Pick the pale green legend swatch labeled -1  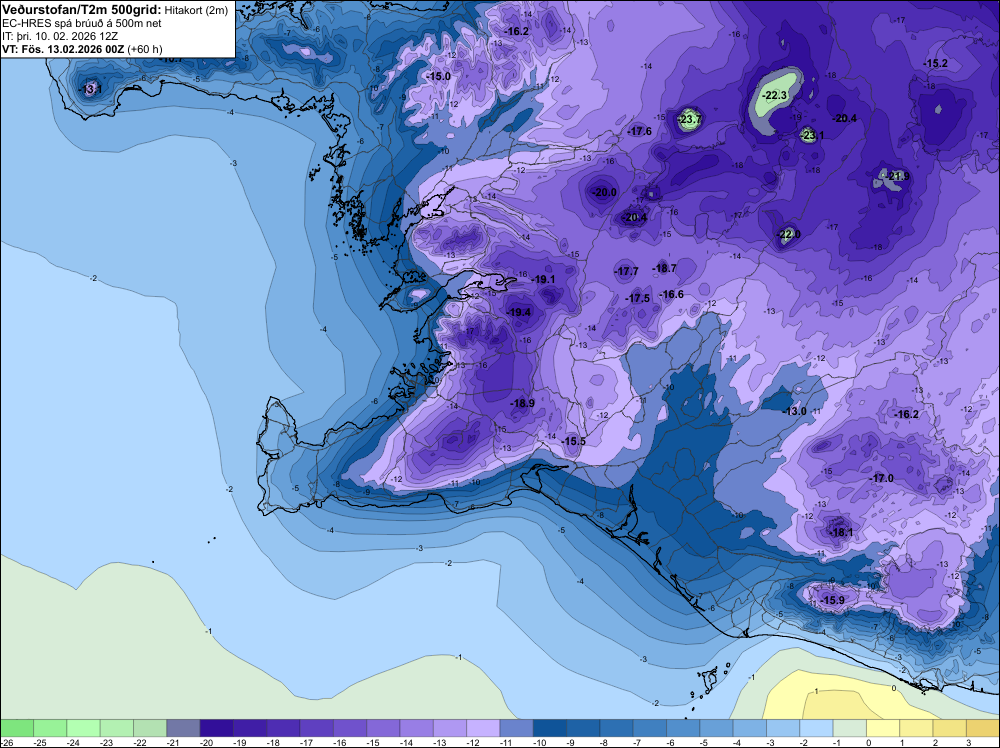pos(849,728)
